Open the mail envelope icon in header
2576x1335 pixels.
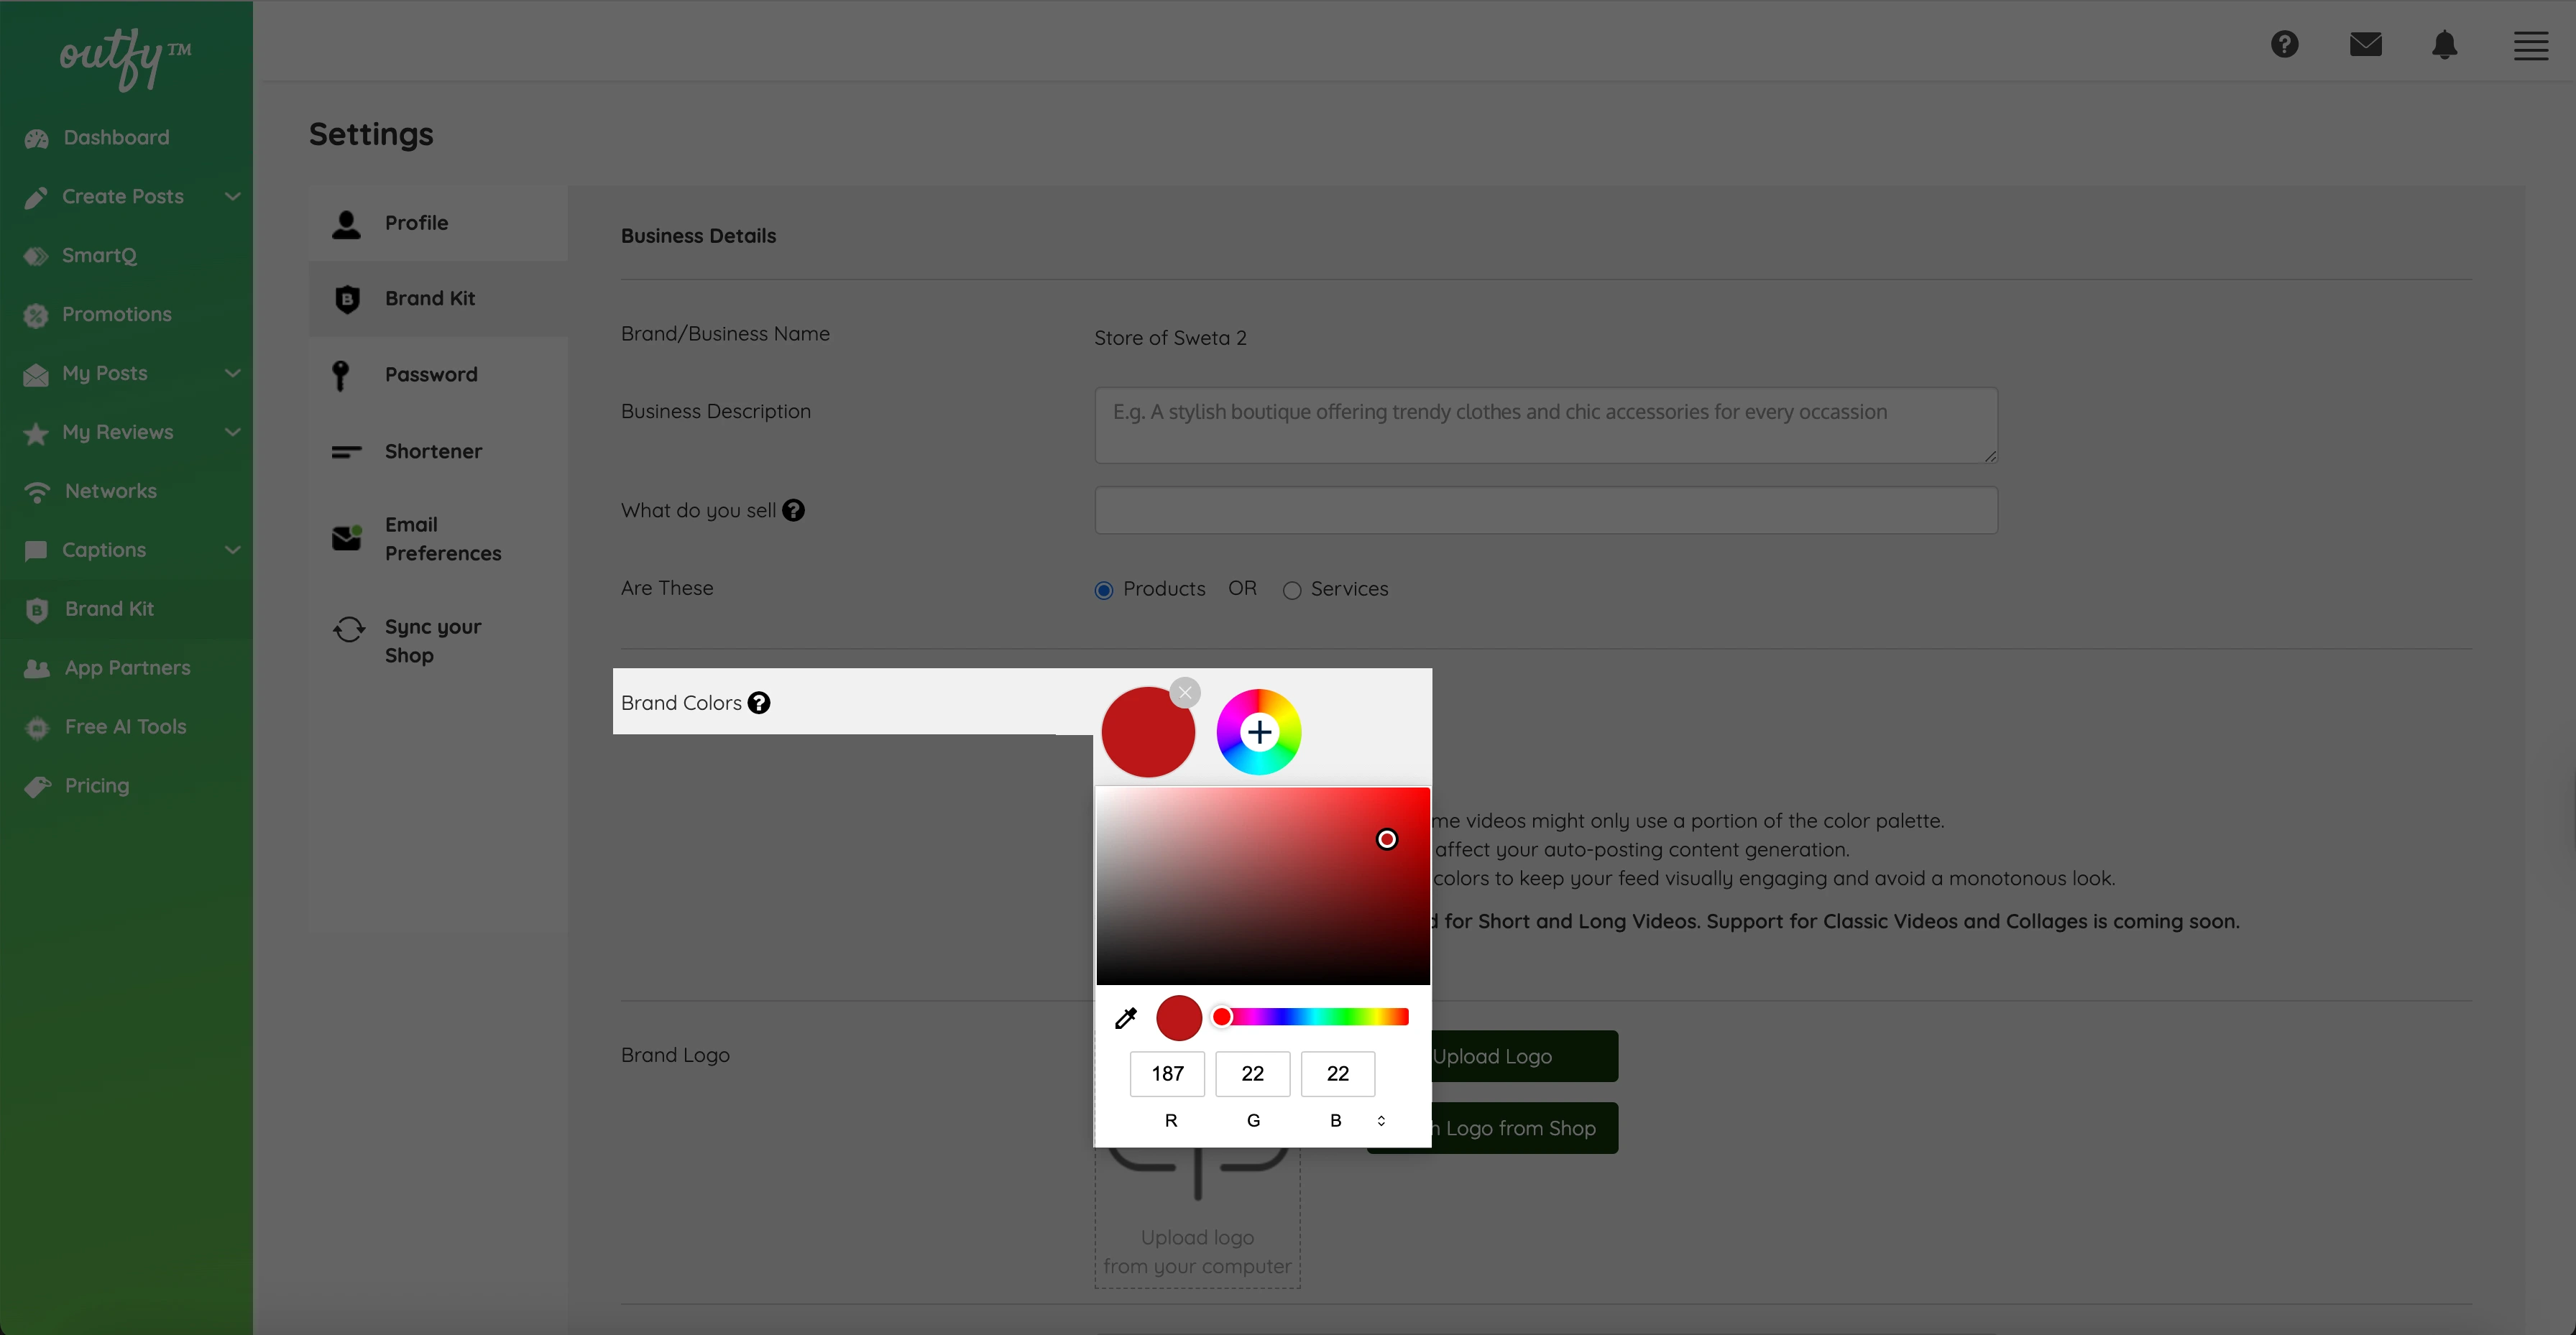[2365, 44]
